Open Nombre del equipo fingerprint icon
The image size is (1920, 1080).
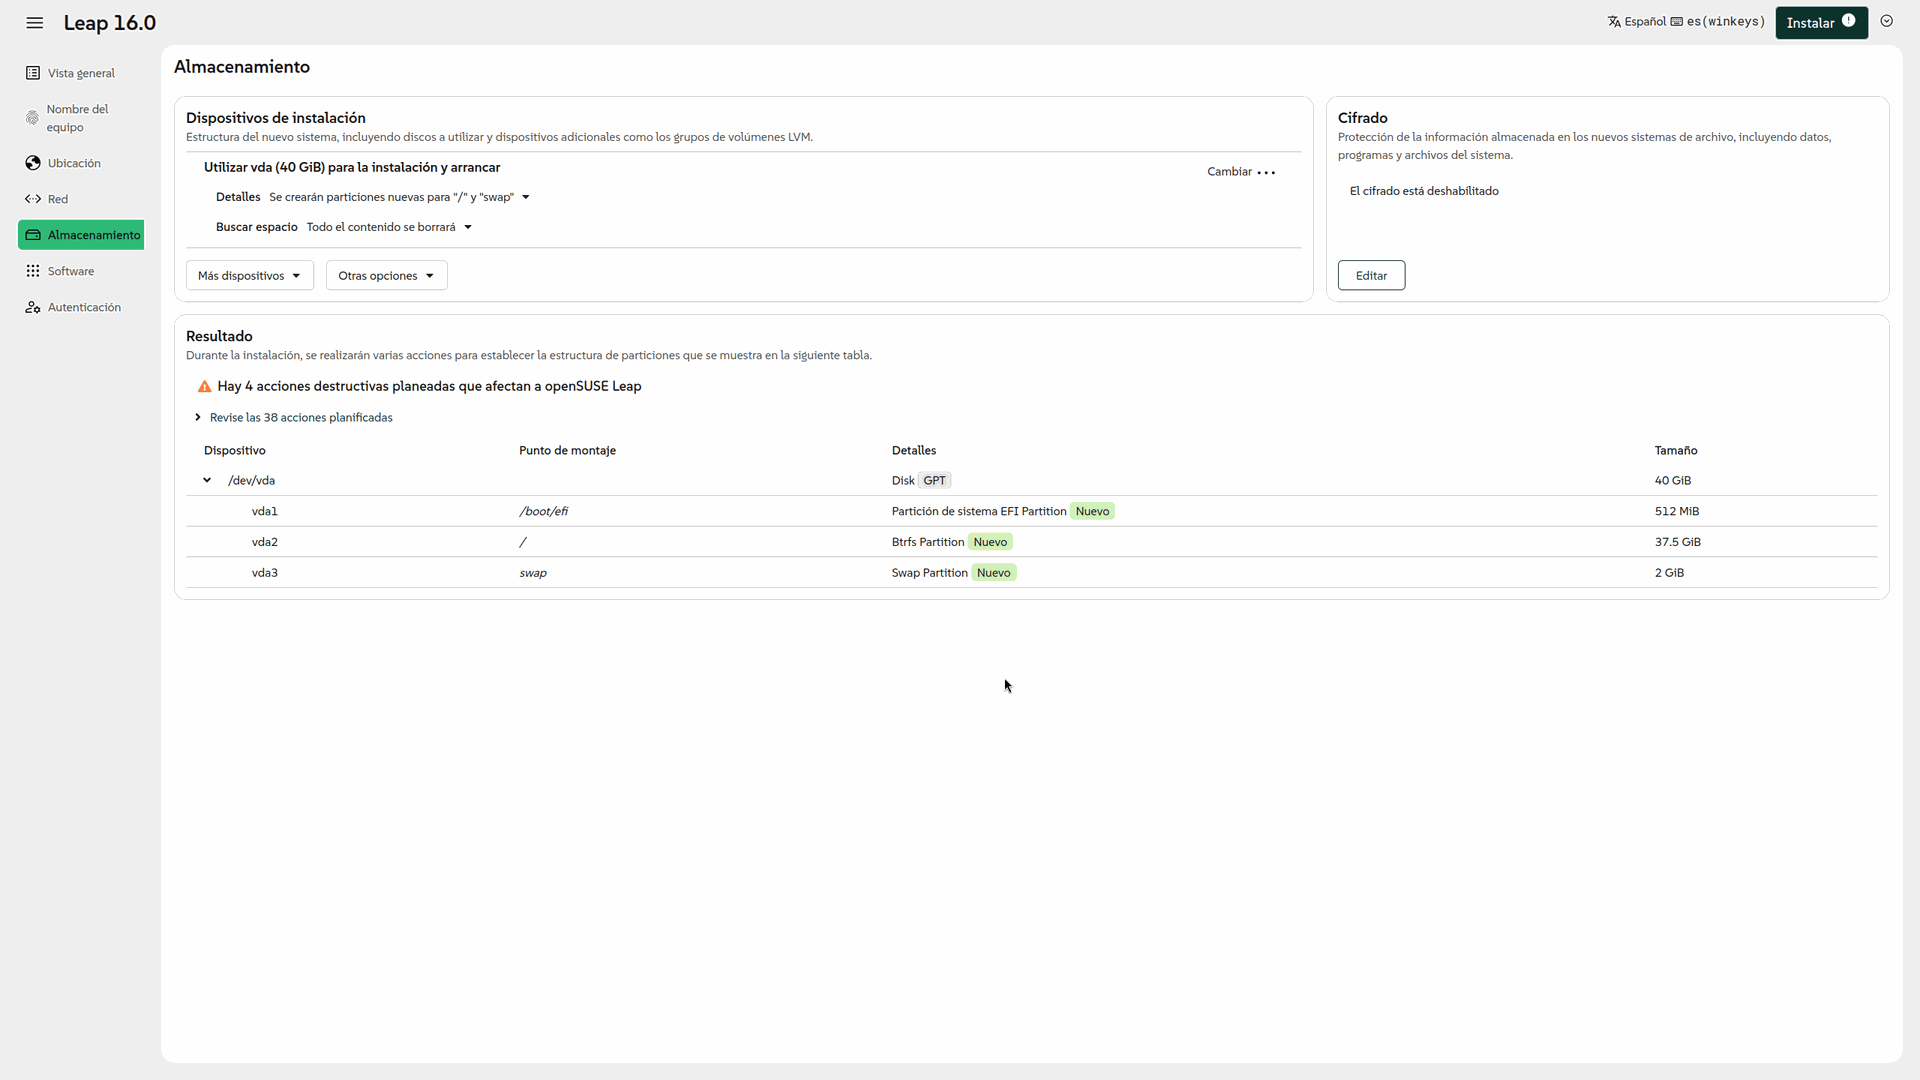32,118
